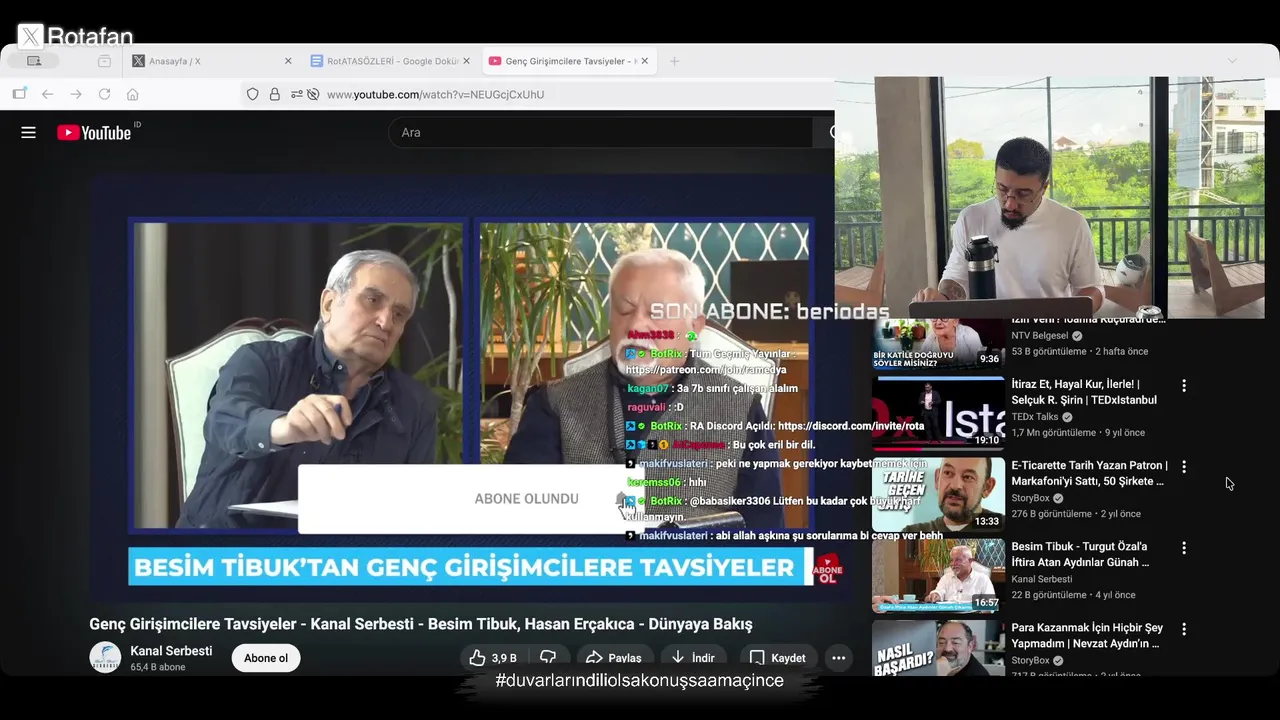
Task: Open title 'E-Ticarette Tarih Yazan Patron' video
Action: (1089, 473)
